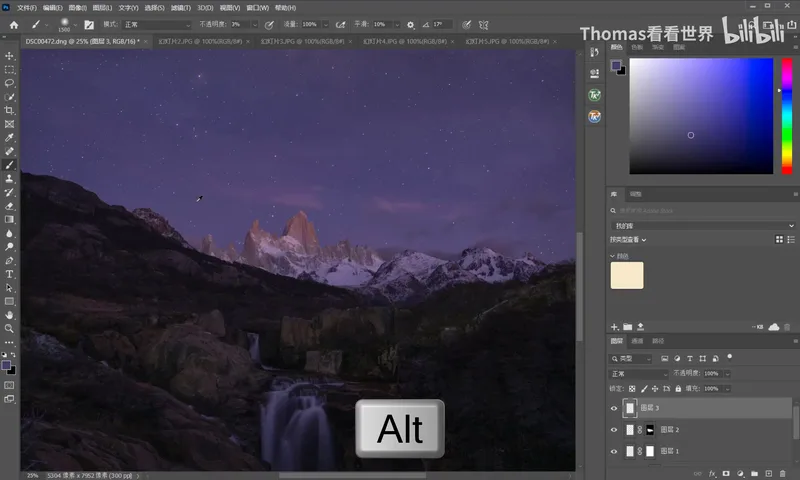Open the brush settings panel icon
Screen dimensions: 800x480
(89, 24)
